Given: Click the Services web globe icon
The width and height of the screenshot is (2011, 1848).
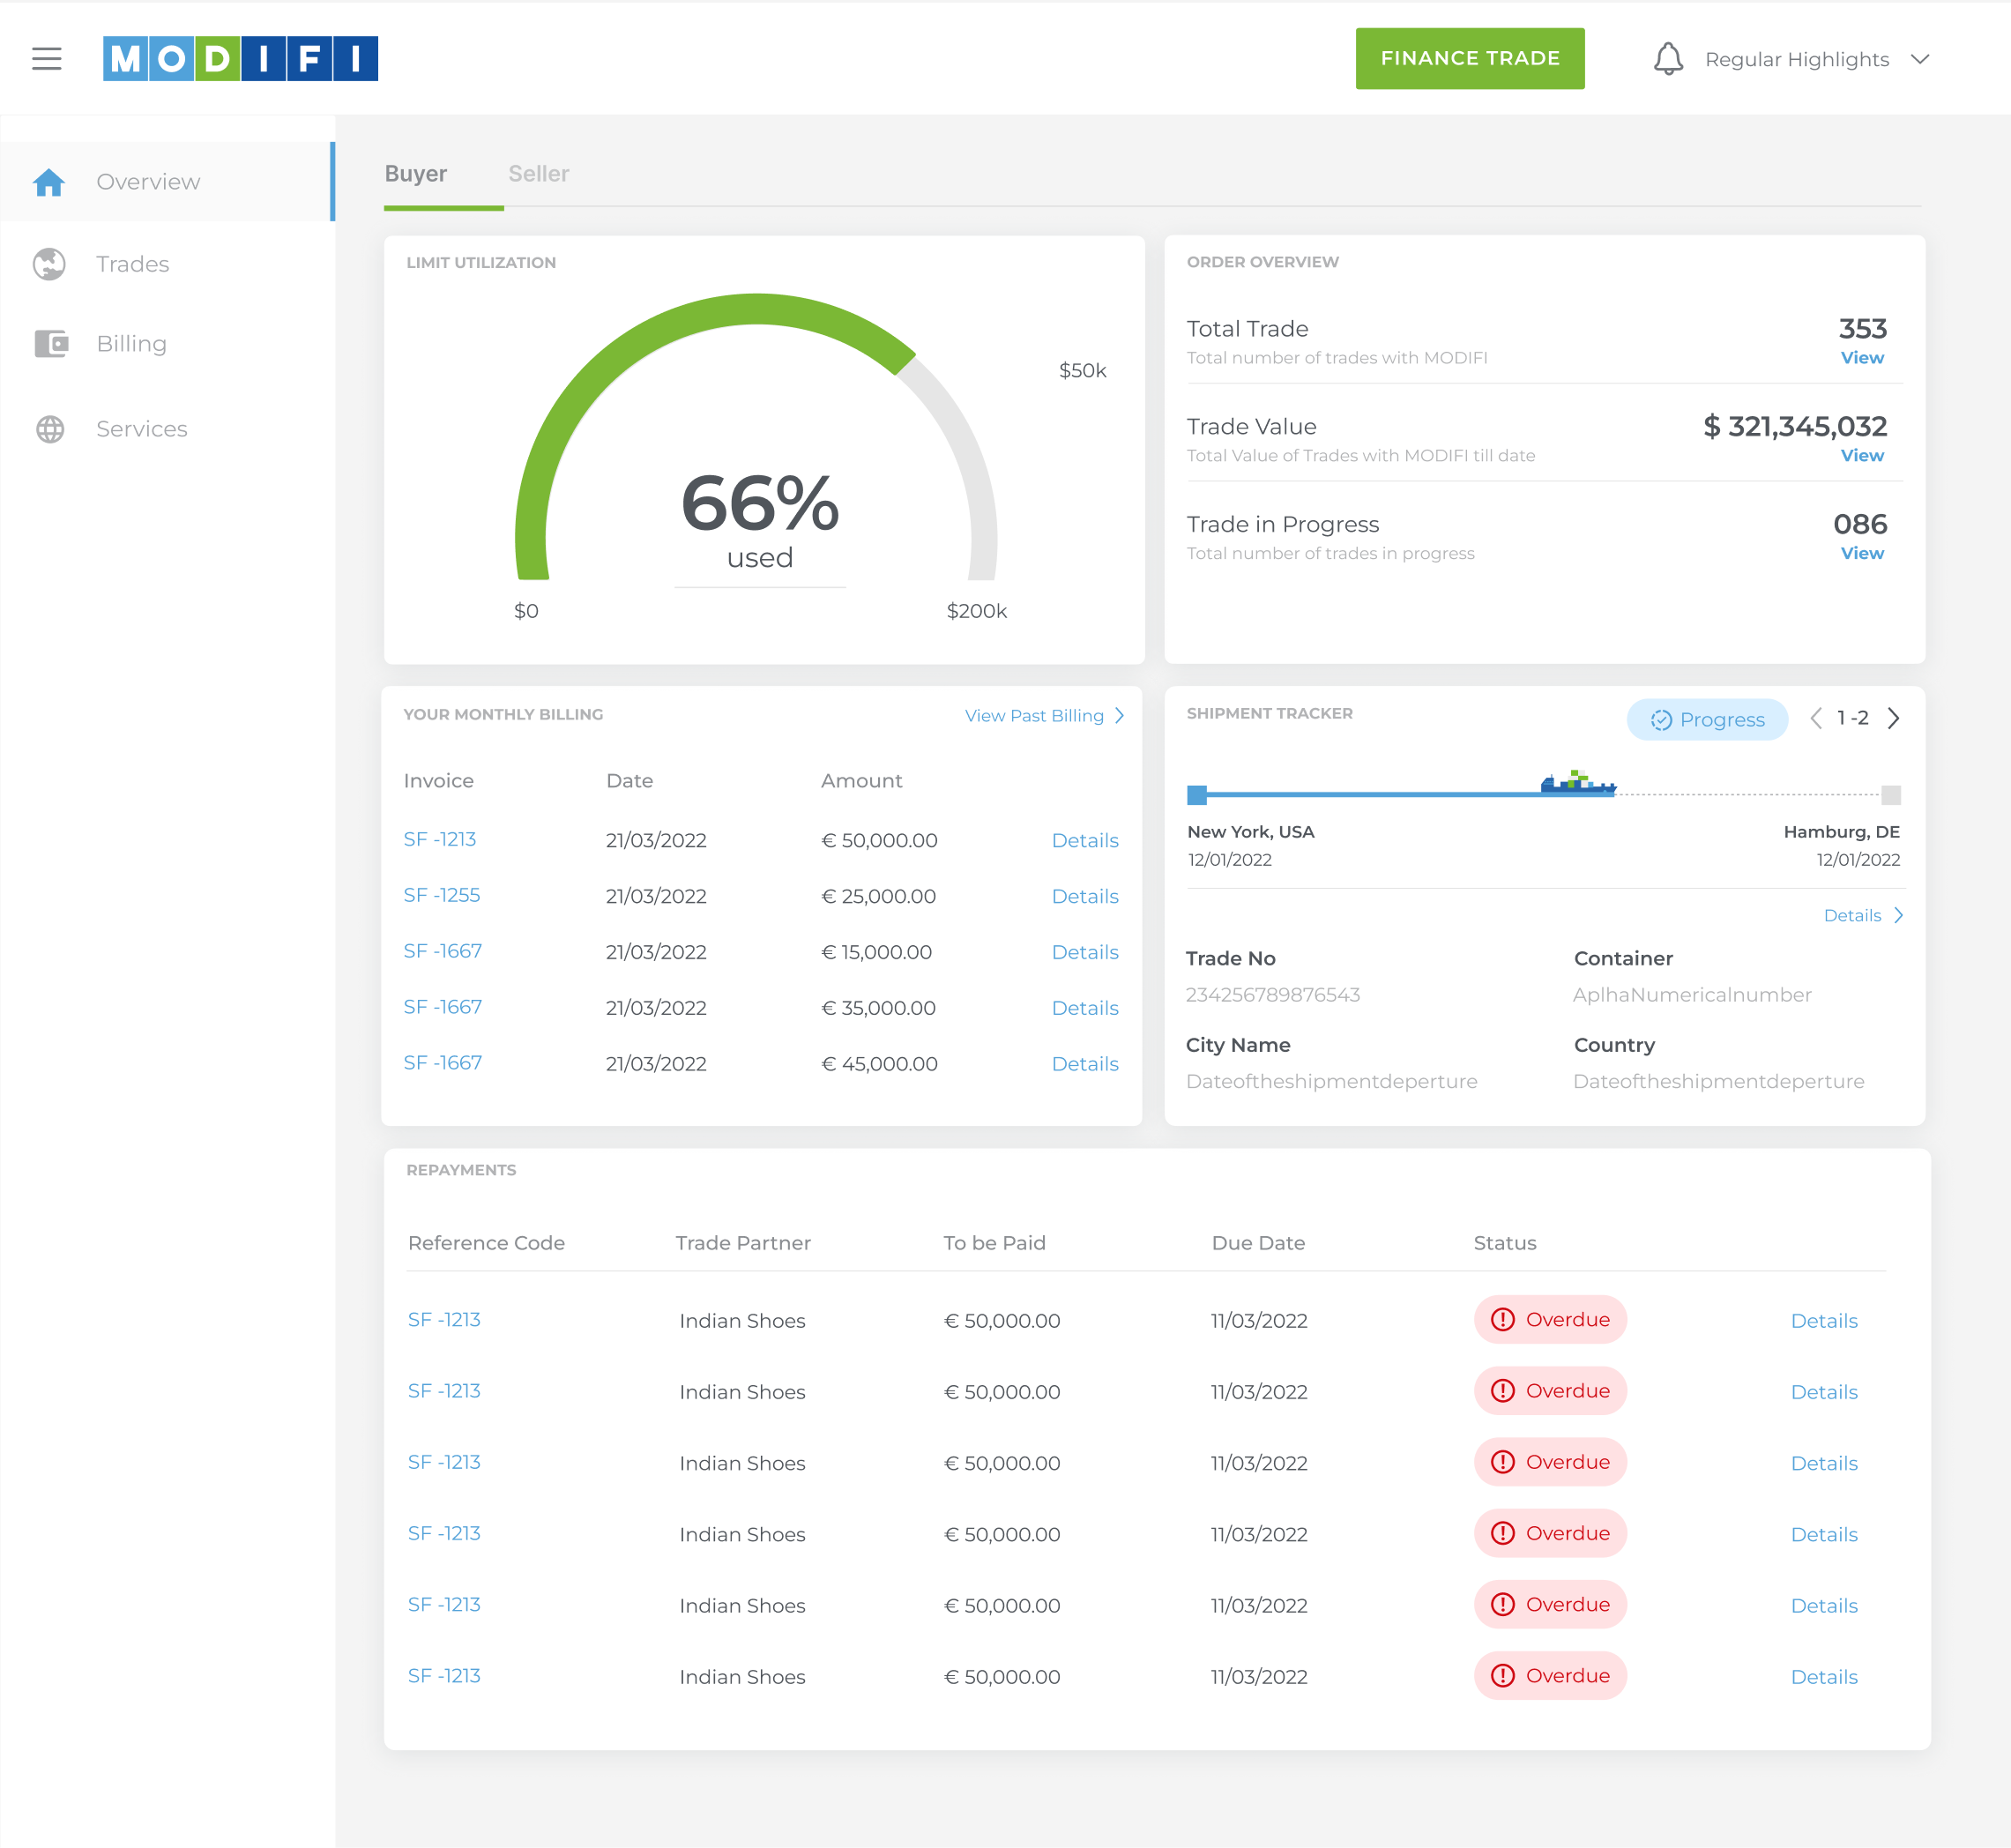Looking at the screenshot, I should [50, 429].
